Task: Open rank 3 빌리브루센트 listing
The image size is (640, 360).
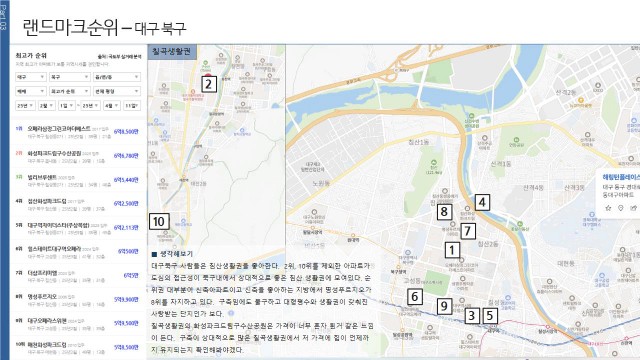Action: pos(78,180)
